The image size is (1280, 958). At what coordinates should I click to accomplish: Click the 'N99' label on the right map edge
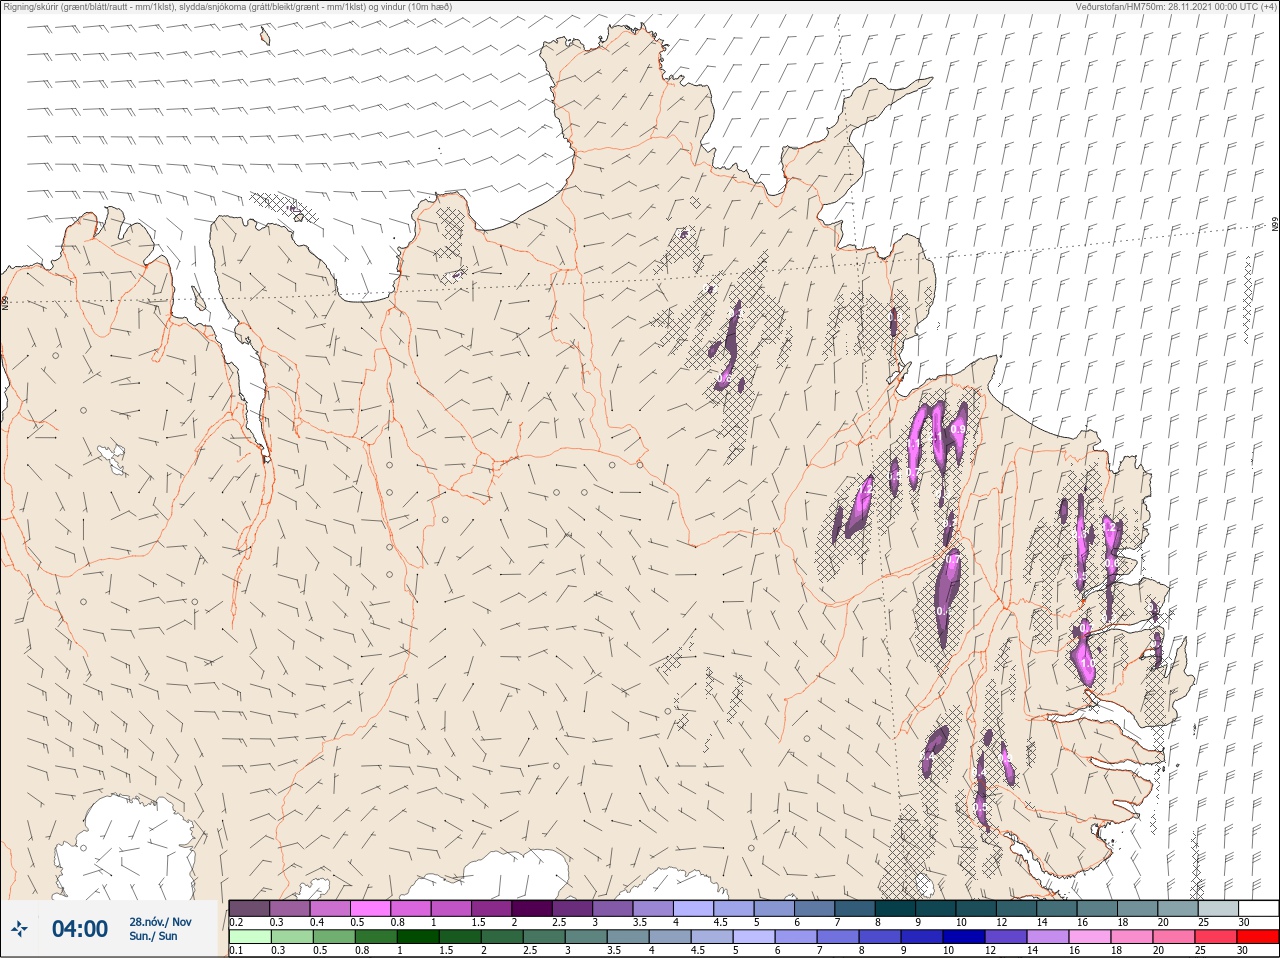point(1275,225)
